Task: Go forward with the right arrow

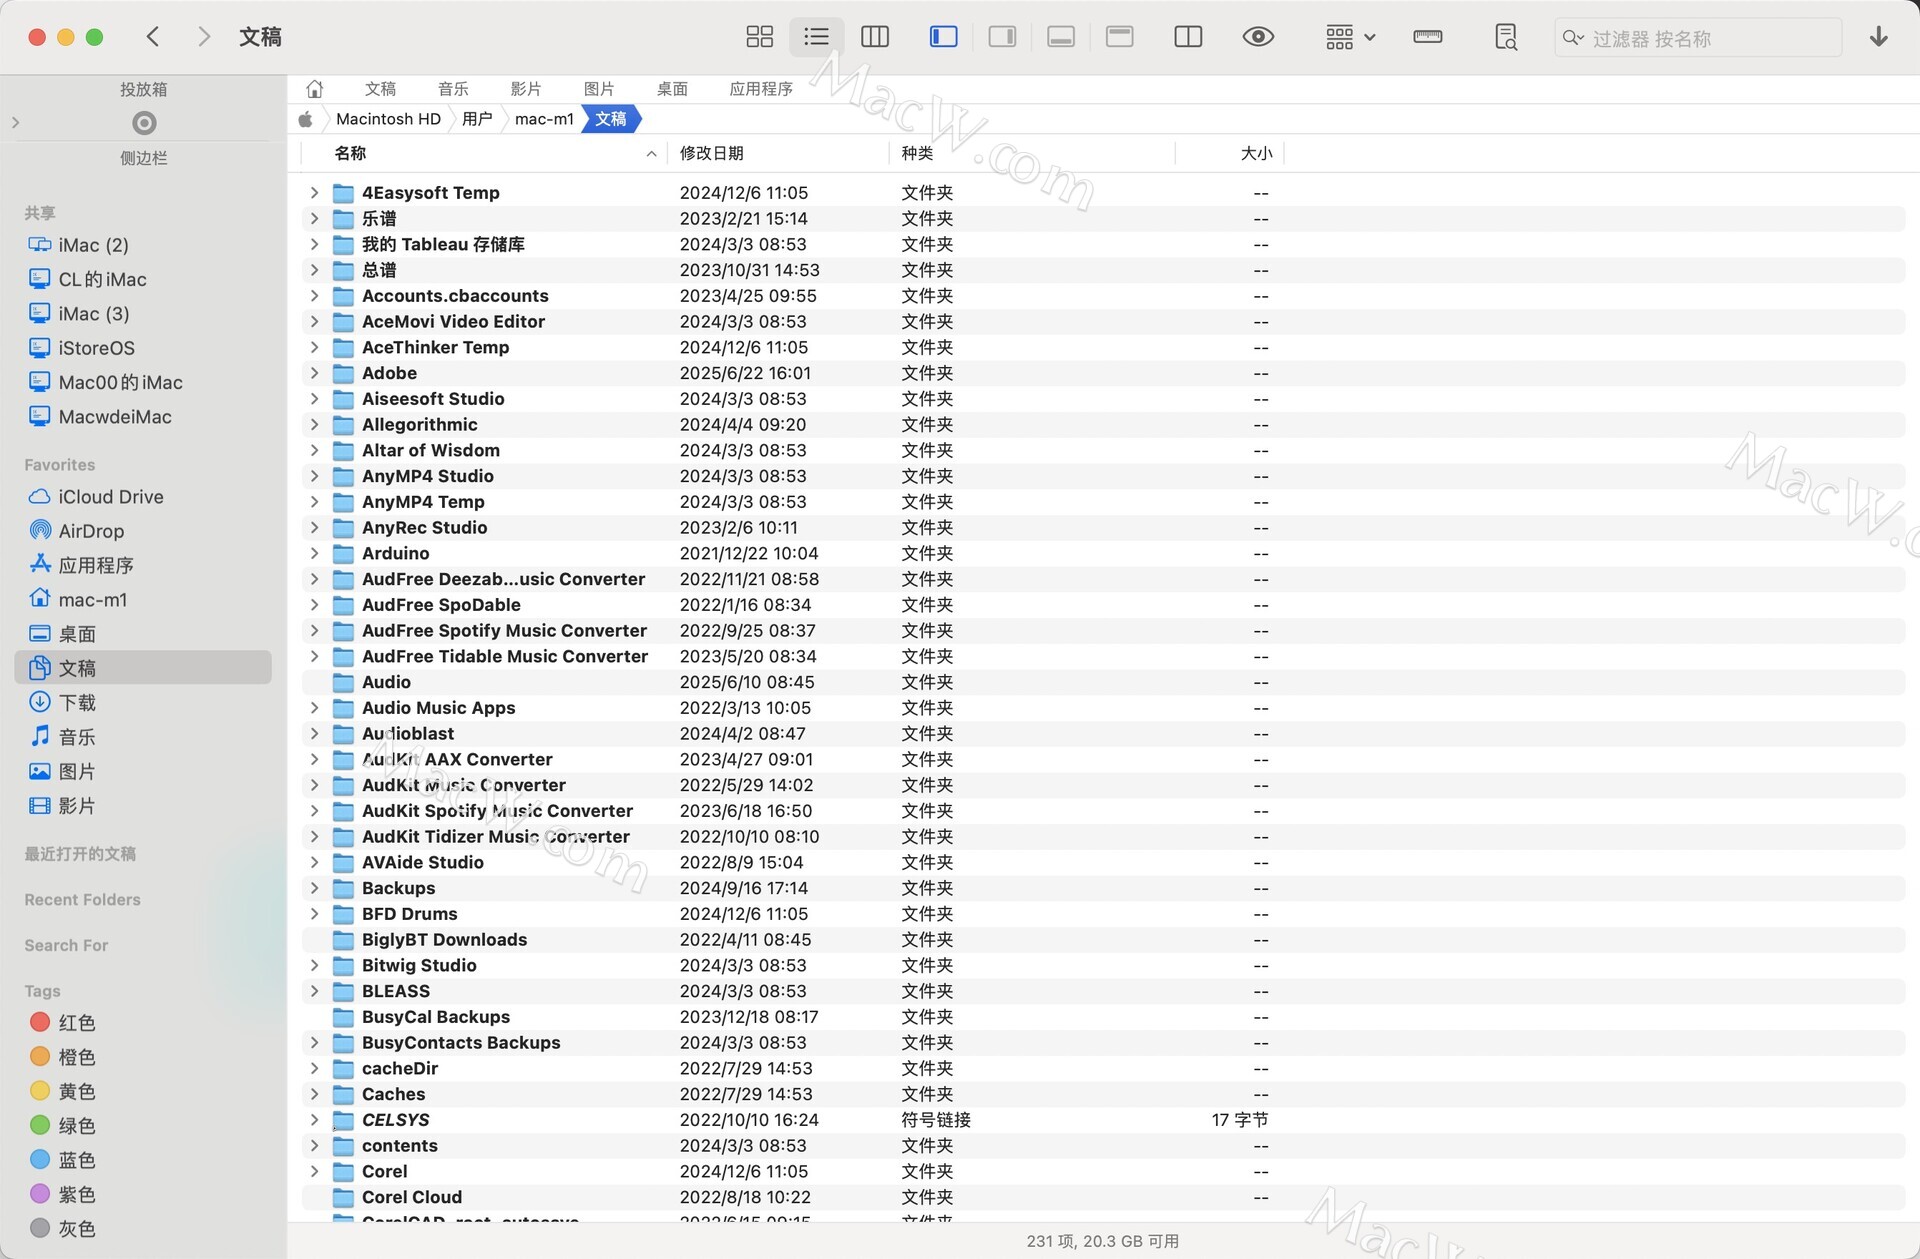Action: click(204, 37)
